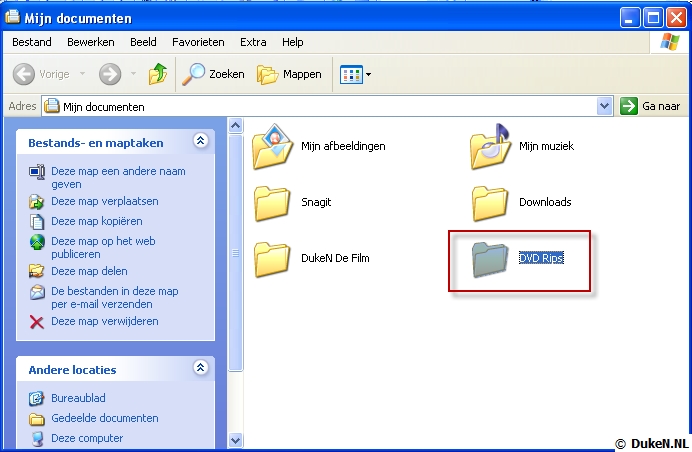692x452 pixels.
Task: Click the task pane scrollbar thumb
Action: (x=236, y=253)
